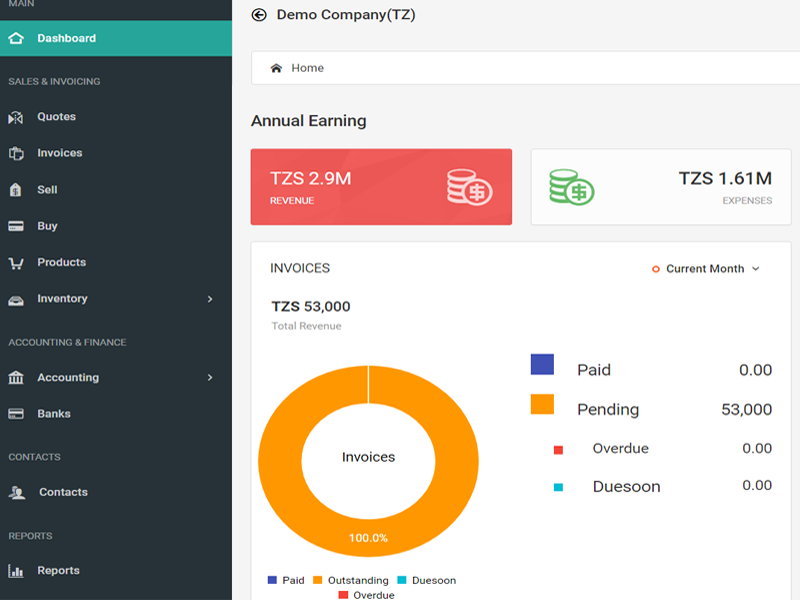Toggle the Paid series in chart legend

coord(286,580)
